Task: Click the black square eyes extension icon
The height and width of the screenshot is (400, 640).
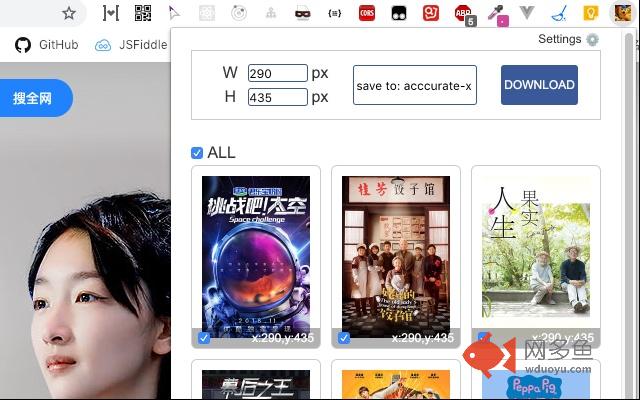Action: [399, 13]
